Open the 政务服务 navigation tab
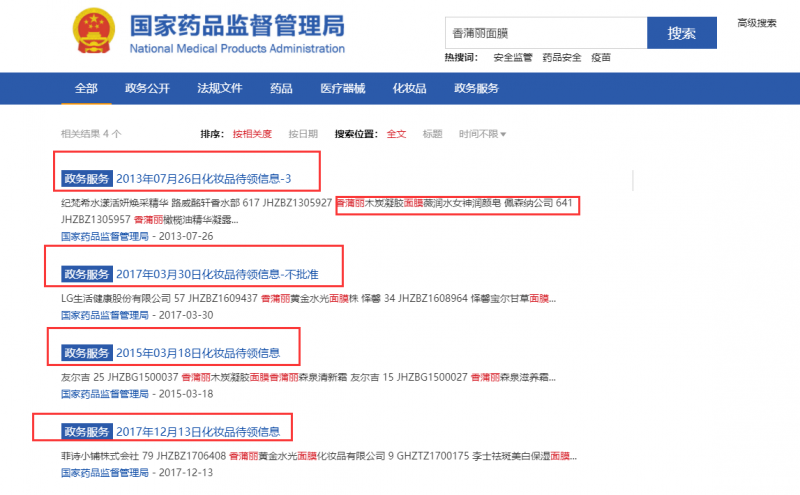The image size is (800, 495). pyautogui.click(x=476, y=89)
